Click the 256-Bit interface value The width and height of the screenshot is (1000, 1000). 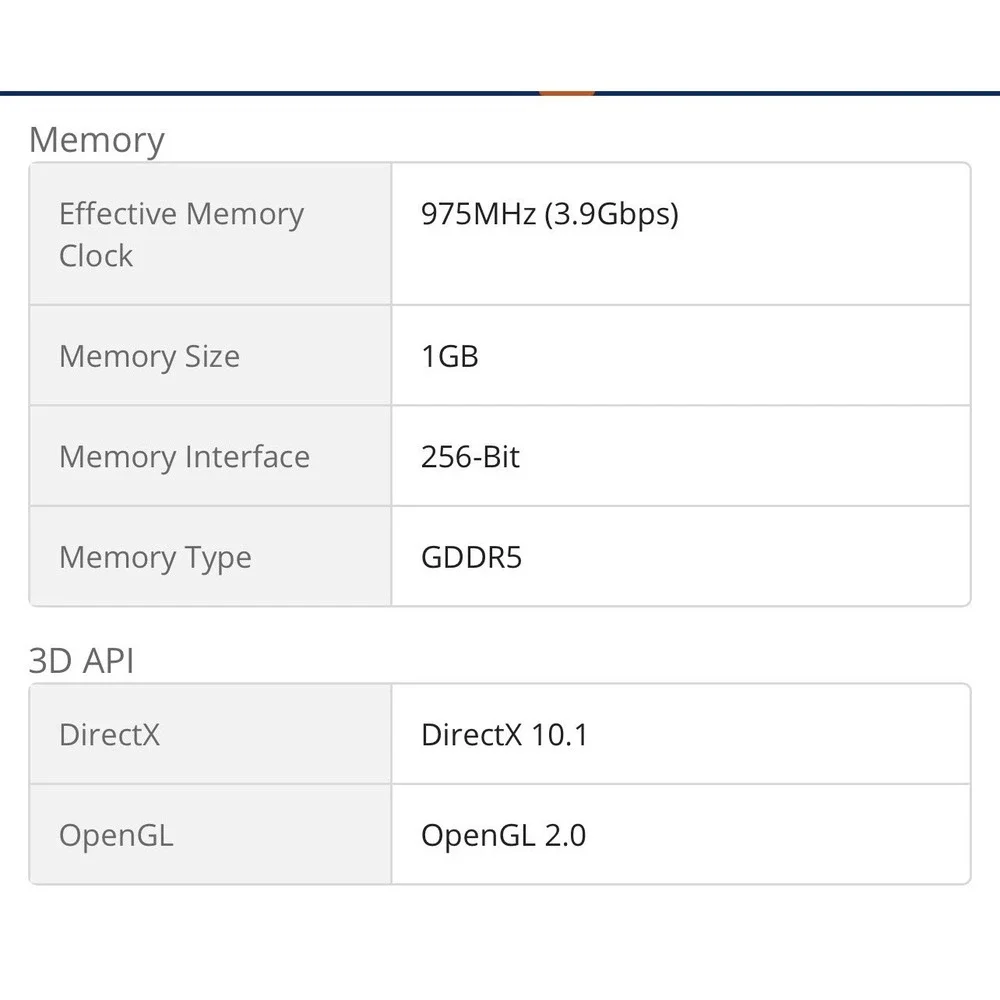click(x=470, y=457)
